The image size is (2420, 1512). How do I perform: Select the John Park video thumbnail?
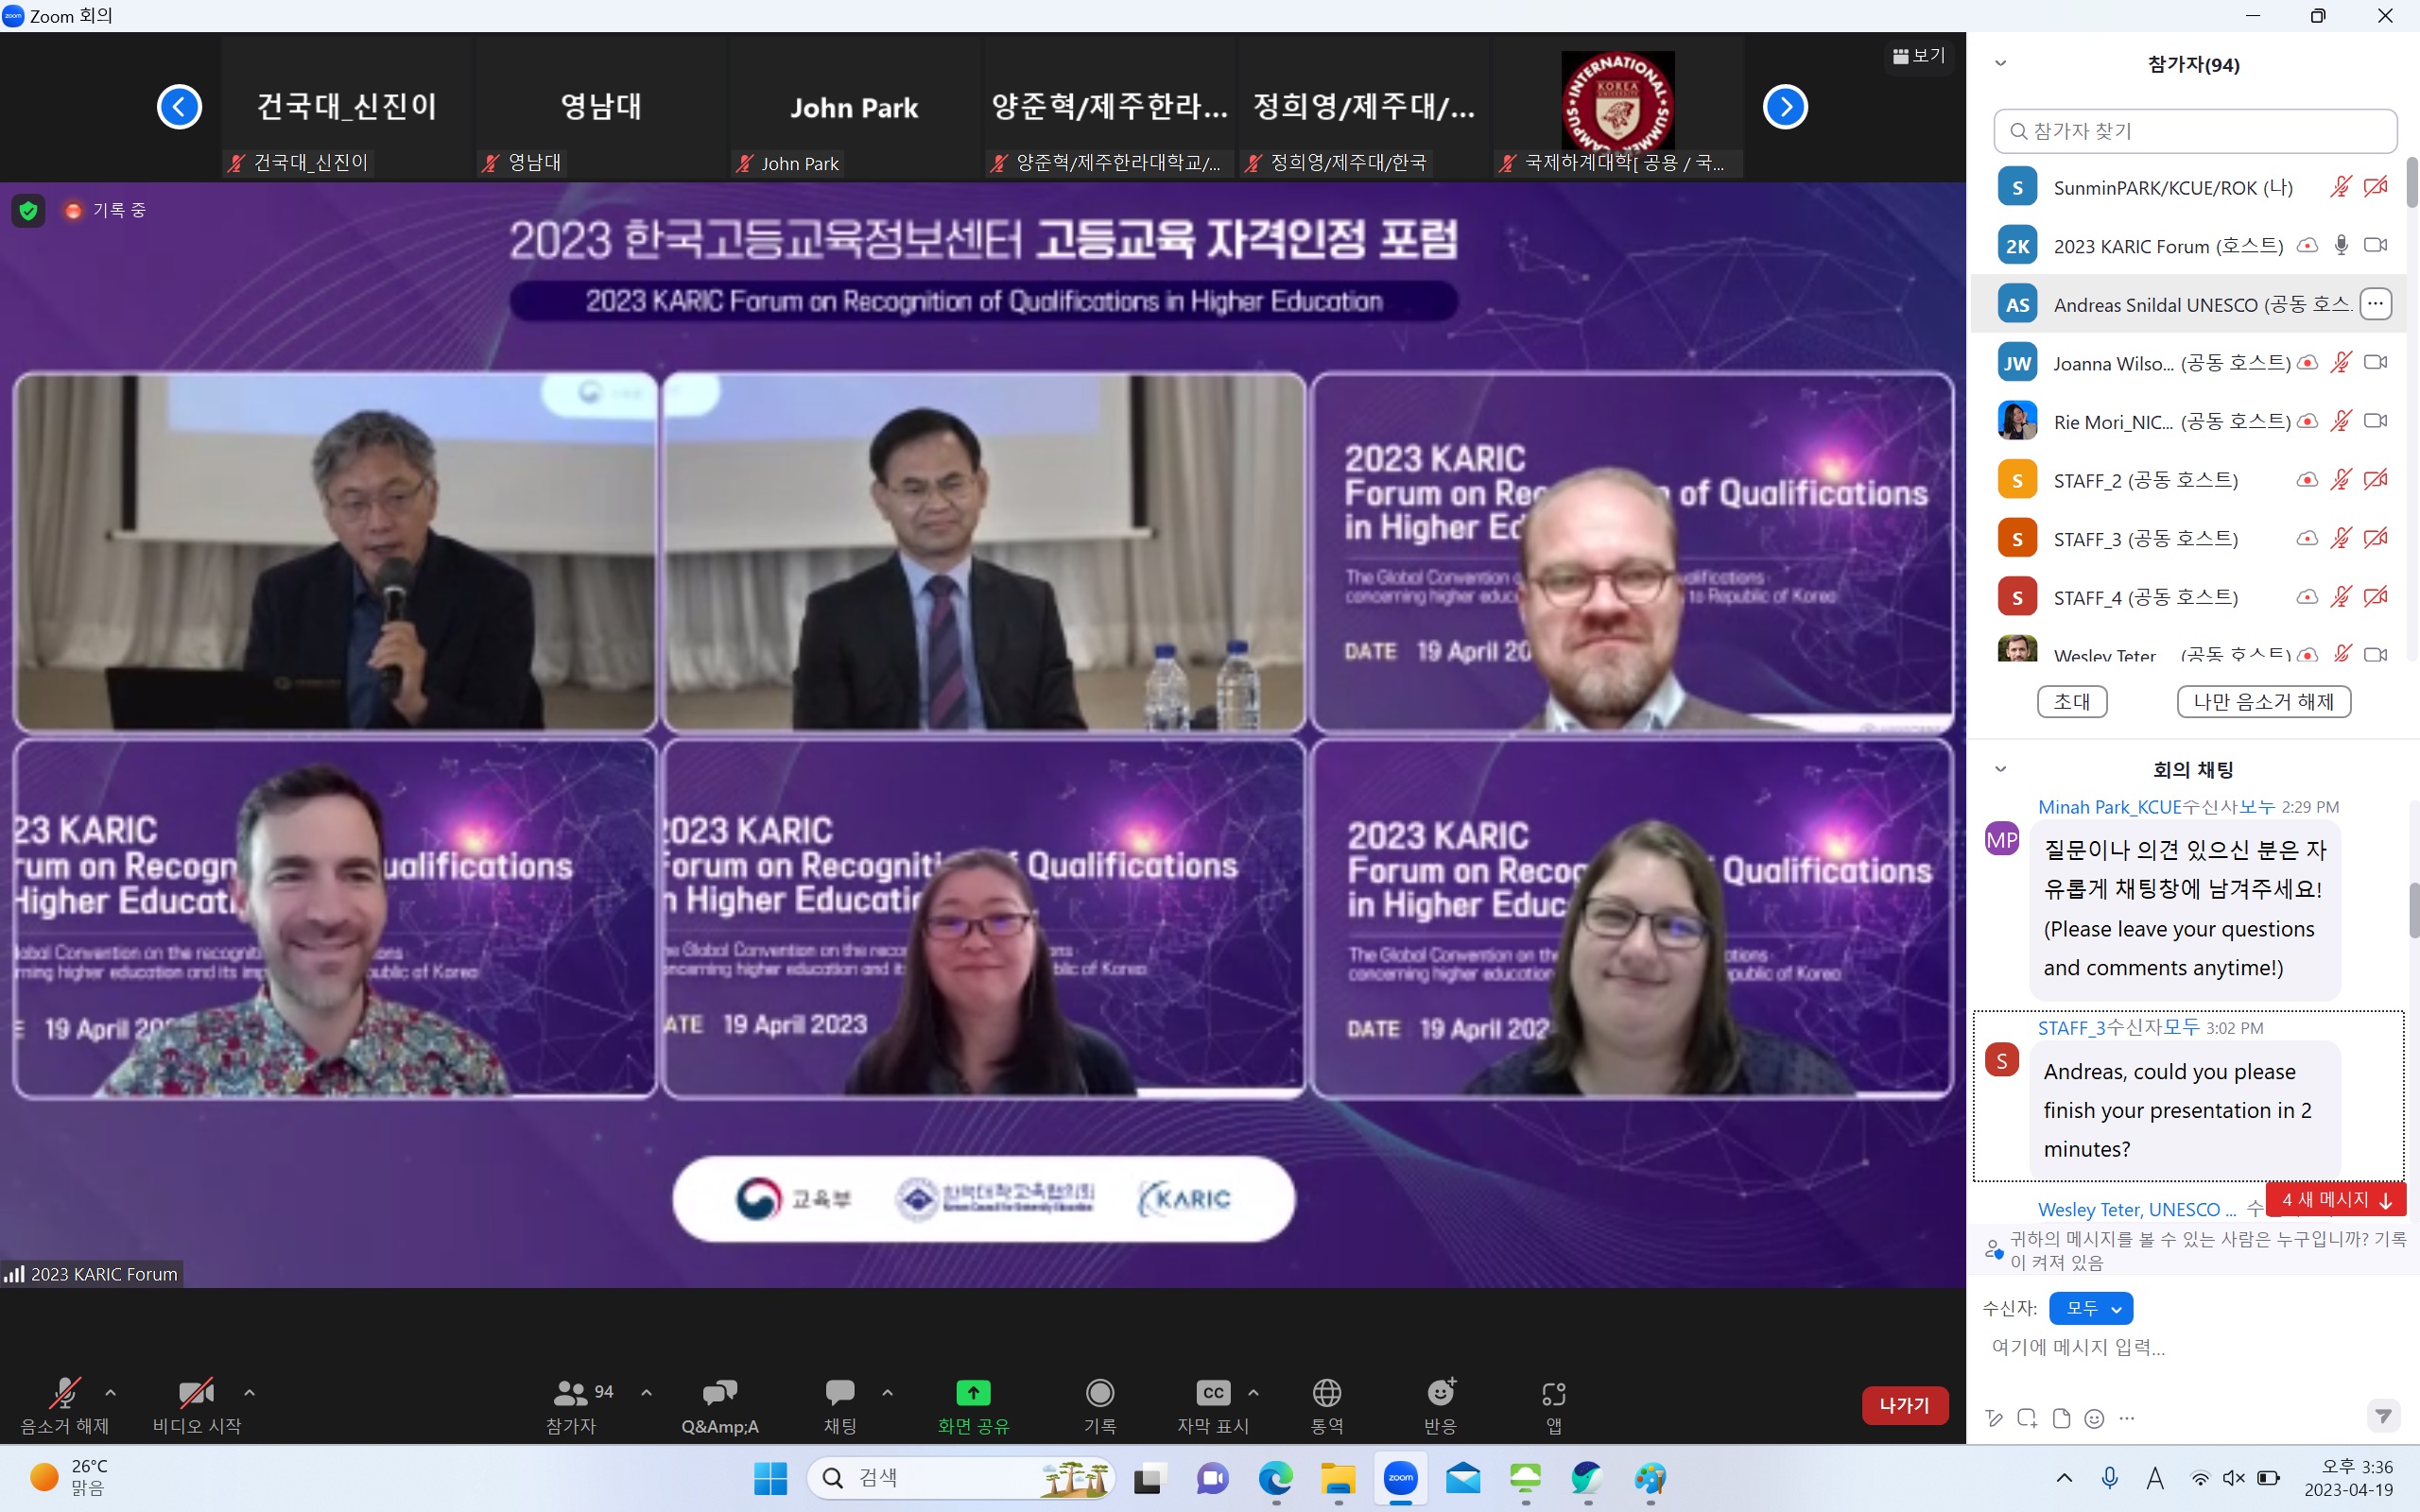coord(854,107)
